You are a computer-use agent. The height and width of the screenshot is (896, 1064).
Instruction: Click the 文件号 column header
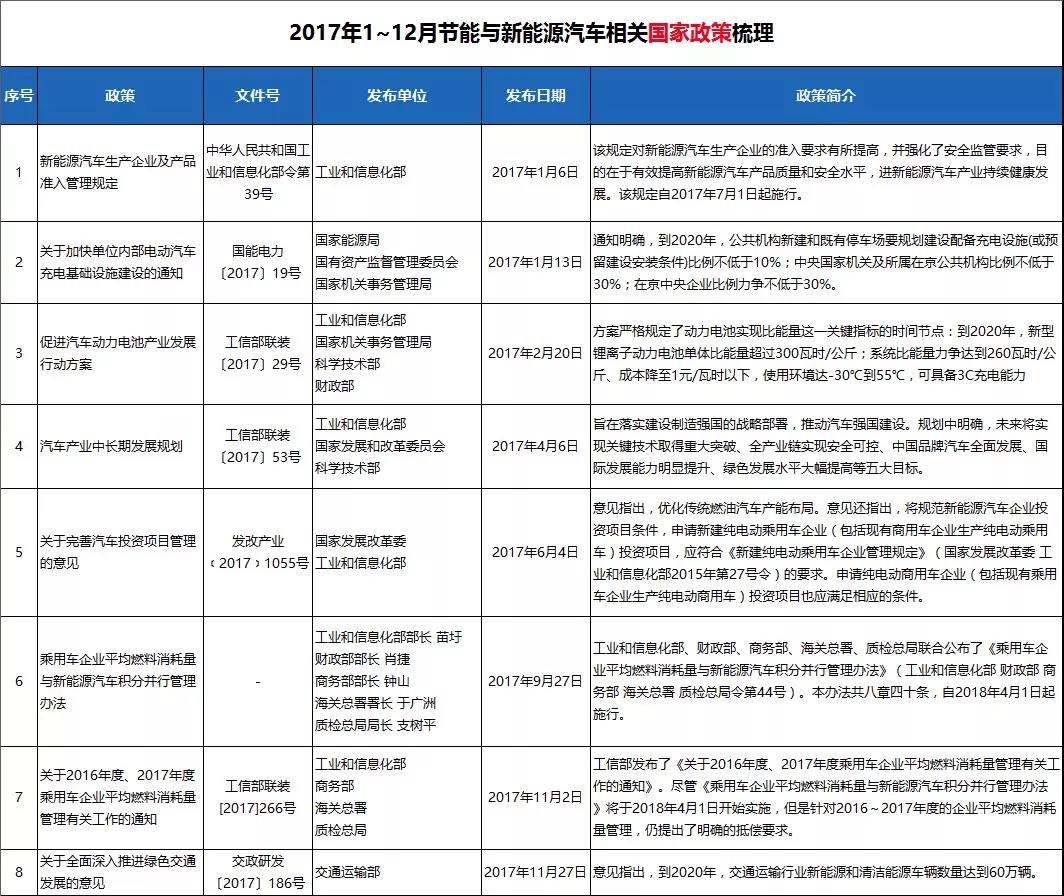click(x=257, y=96)
